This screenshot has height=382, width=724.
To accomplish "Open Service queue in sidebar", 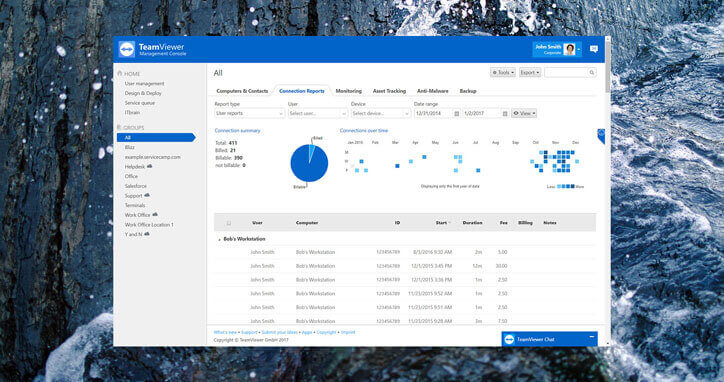I will click(140, 103).
